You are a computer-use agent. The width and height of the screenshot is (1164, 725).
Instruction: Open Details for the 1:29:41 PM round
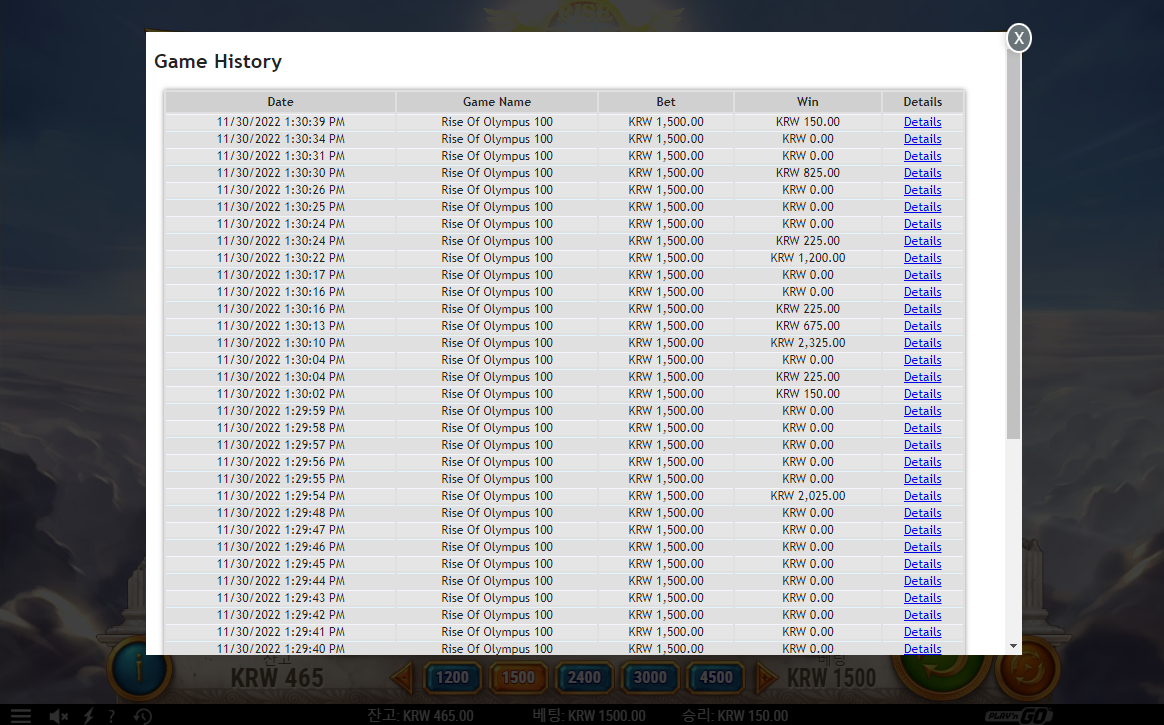tap(923, 632)
